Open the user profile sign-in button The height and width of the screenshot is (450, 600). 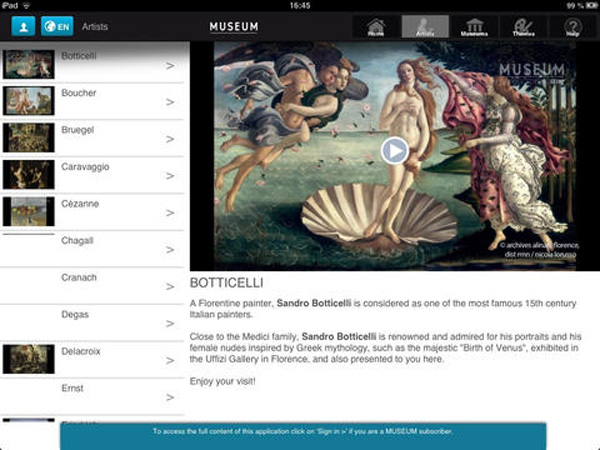pyautogui.click(x=23, y=26)
